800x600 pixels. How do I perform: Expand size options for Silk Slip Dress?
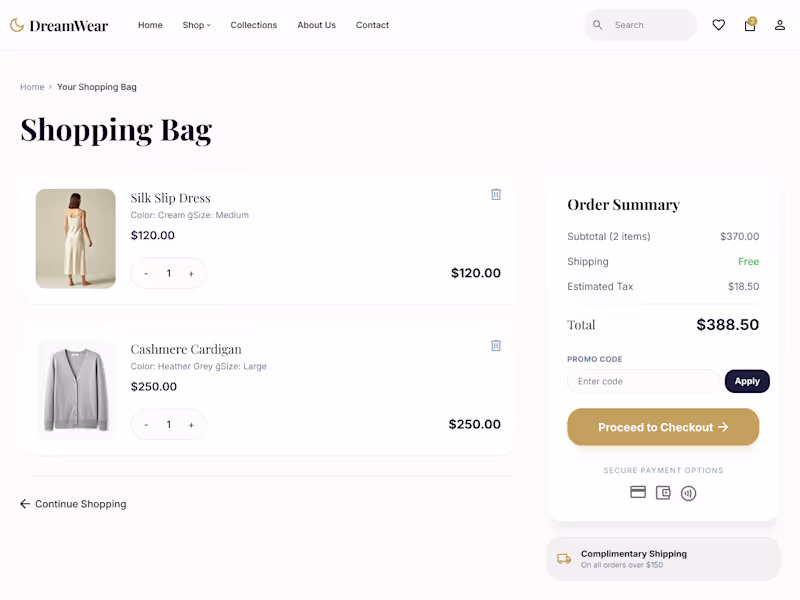pos(219,214)
